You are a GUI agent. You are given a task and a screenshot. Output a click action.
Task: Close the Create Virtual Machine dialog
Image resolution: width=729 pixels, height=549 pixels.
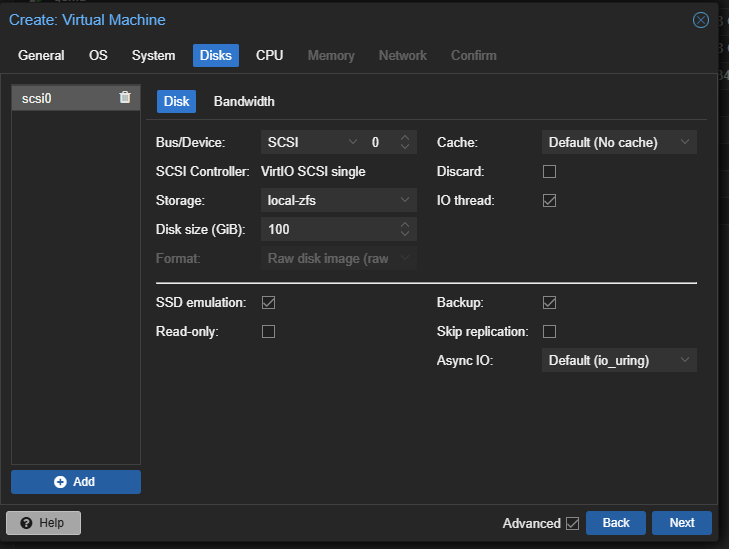pyautogui.click(x=701, y=20)
